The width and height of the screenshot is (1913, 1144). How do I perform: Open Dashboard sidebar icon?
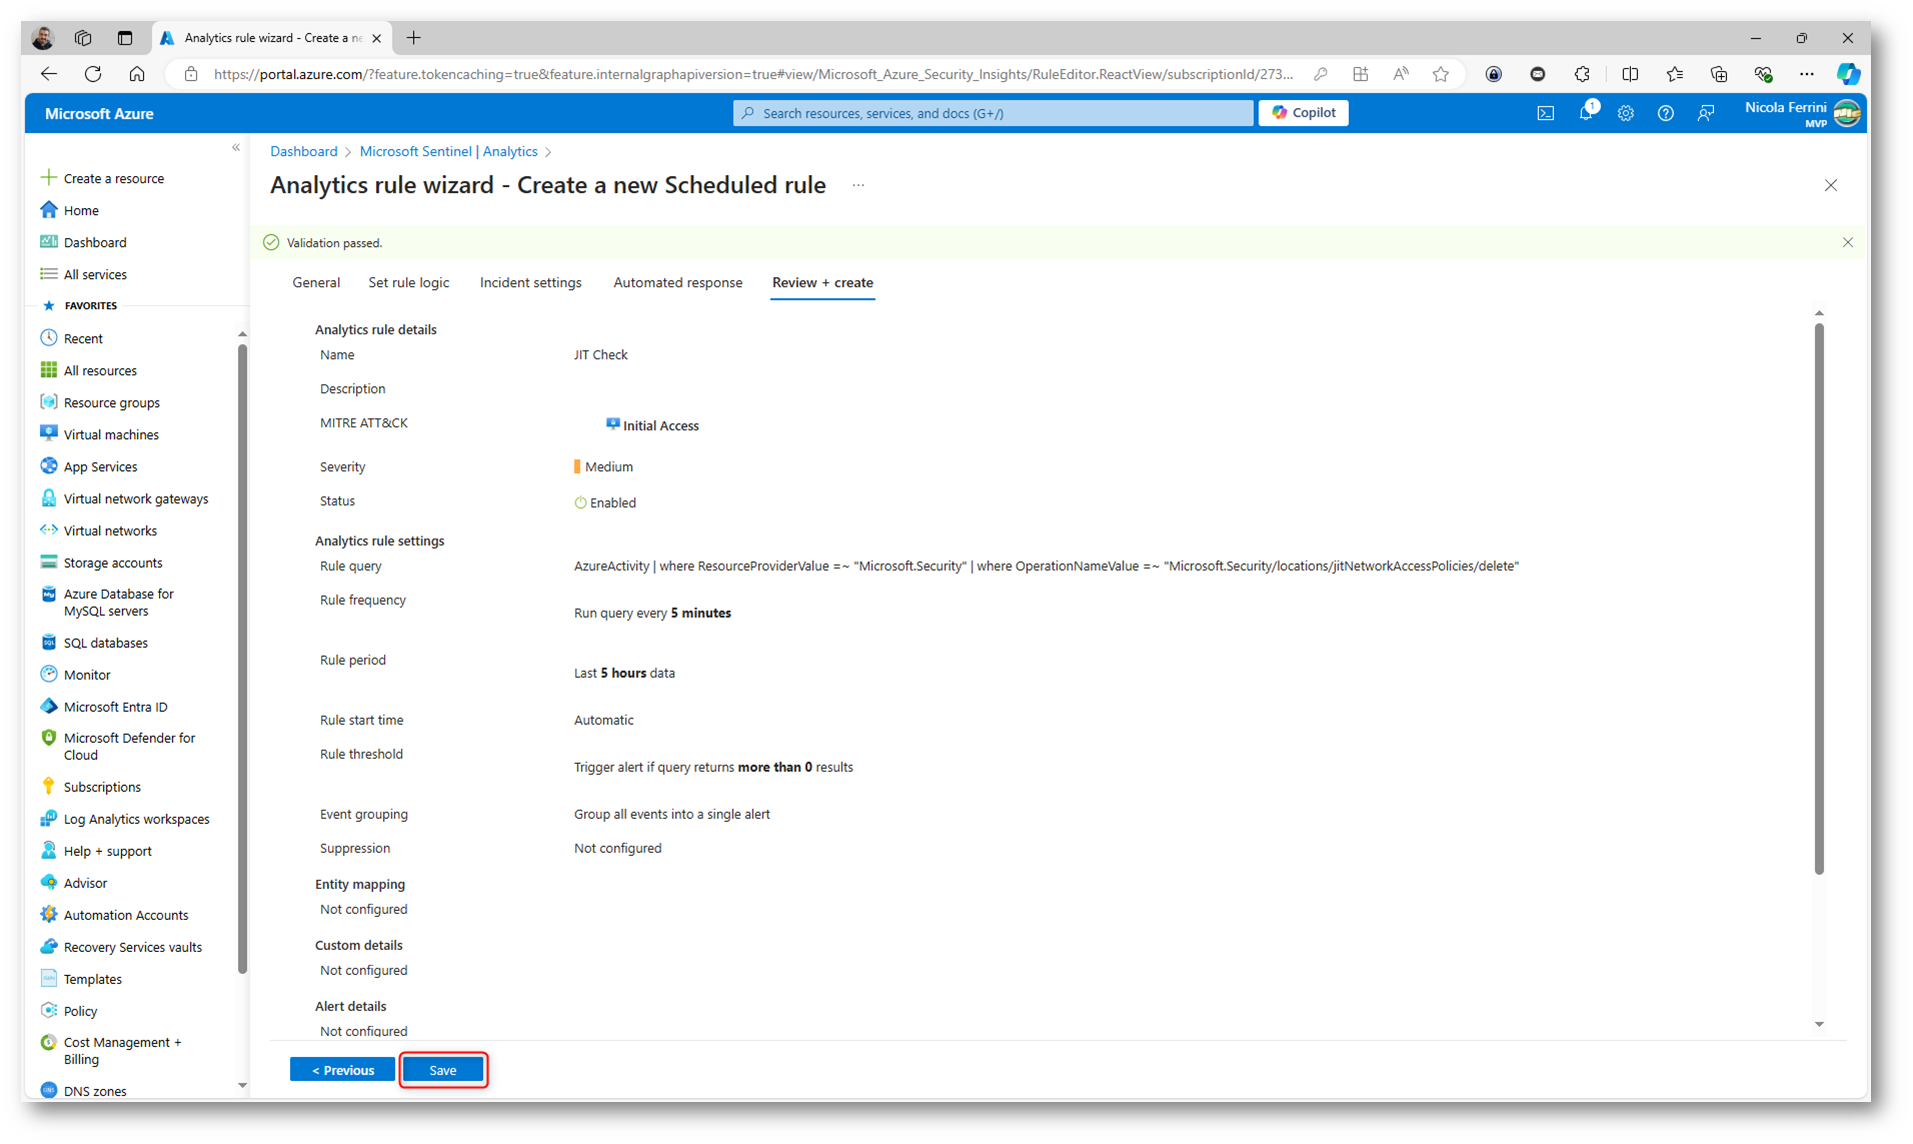[x=48, y=242]
